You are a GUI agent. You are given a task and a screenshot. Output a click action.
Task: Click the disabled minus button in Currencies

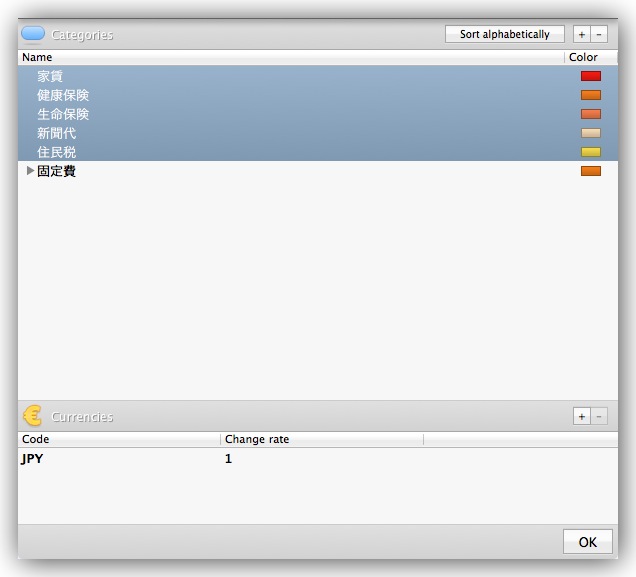click(x=598, y=416)
